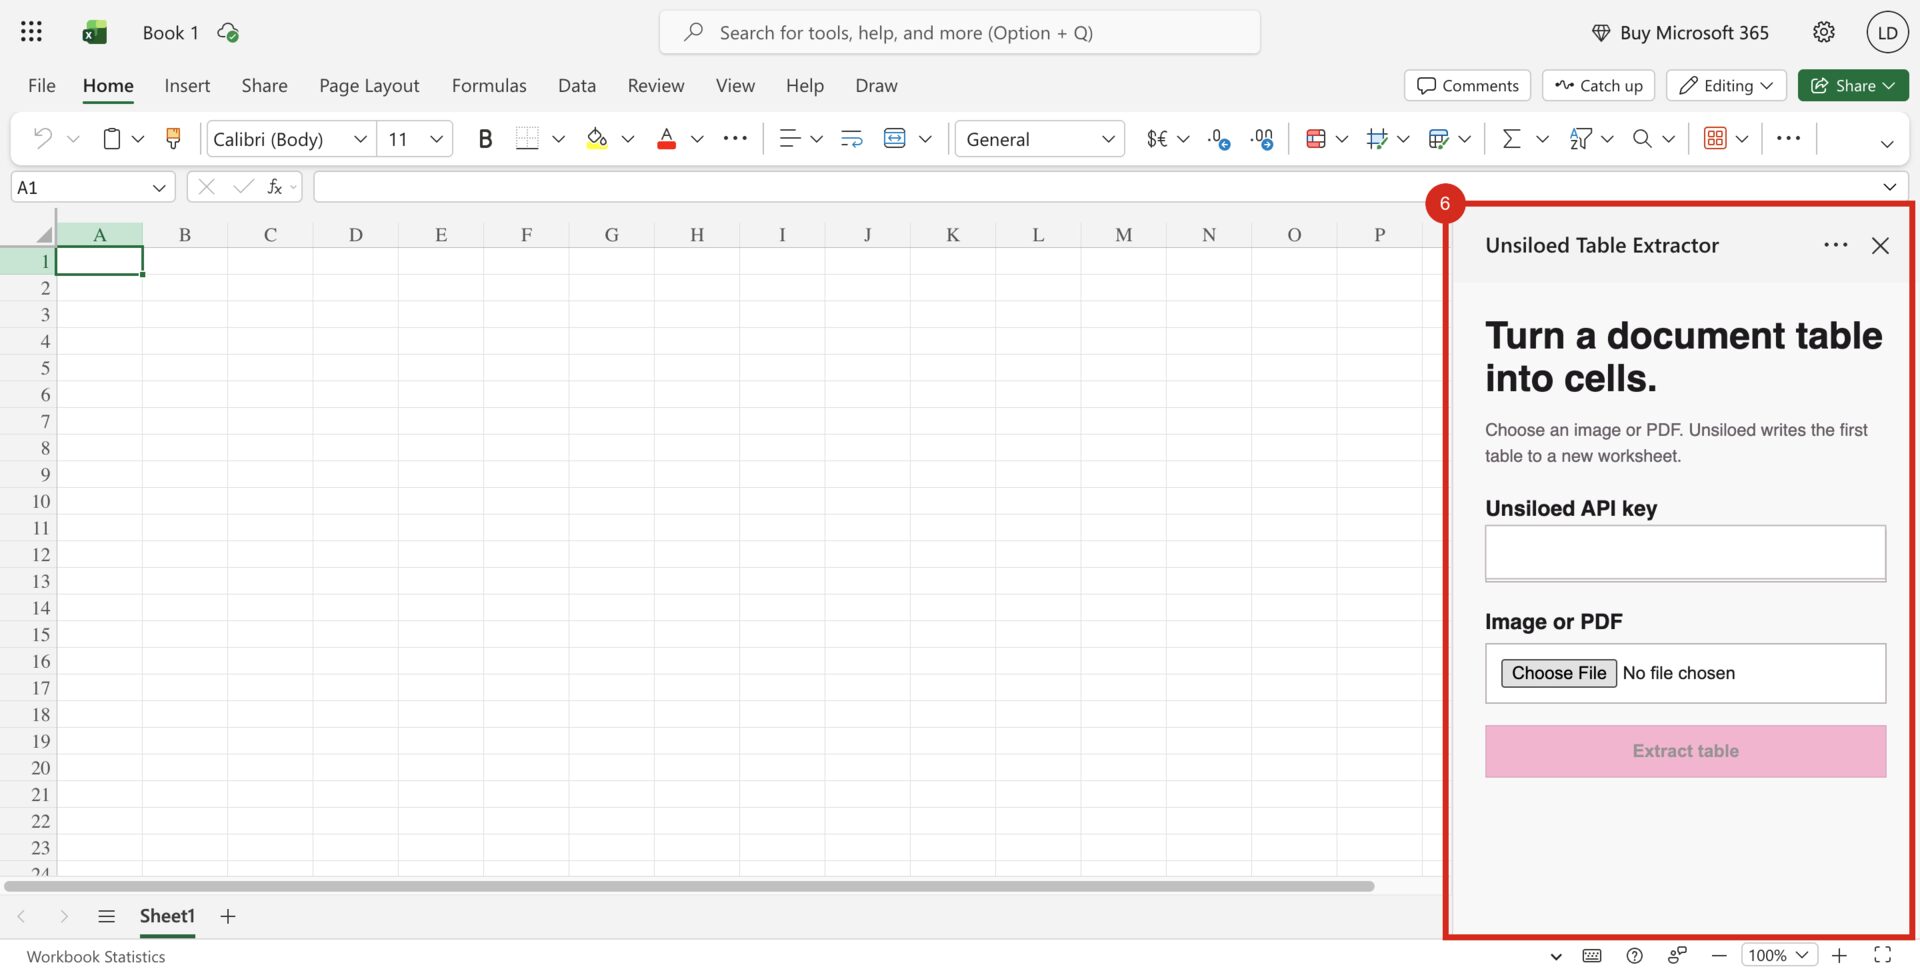Switch to the Formulas tab
The width and height of the screenshot is (1920, 969).
[489, 86]
